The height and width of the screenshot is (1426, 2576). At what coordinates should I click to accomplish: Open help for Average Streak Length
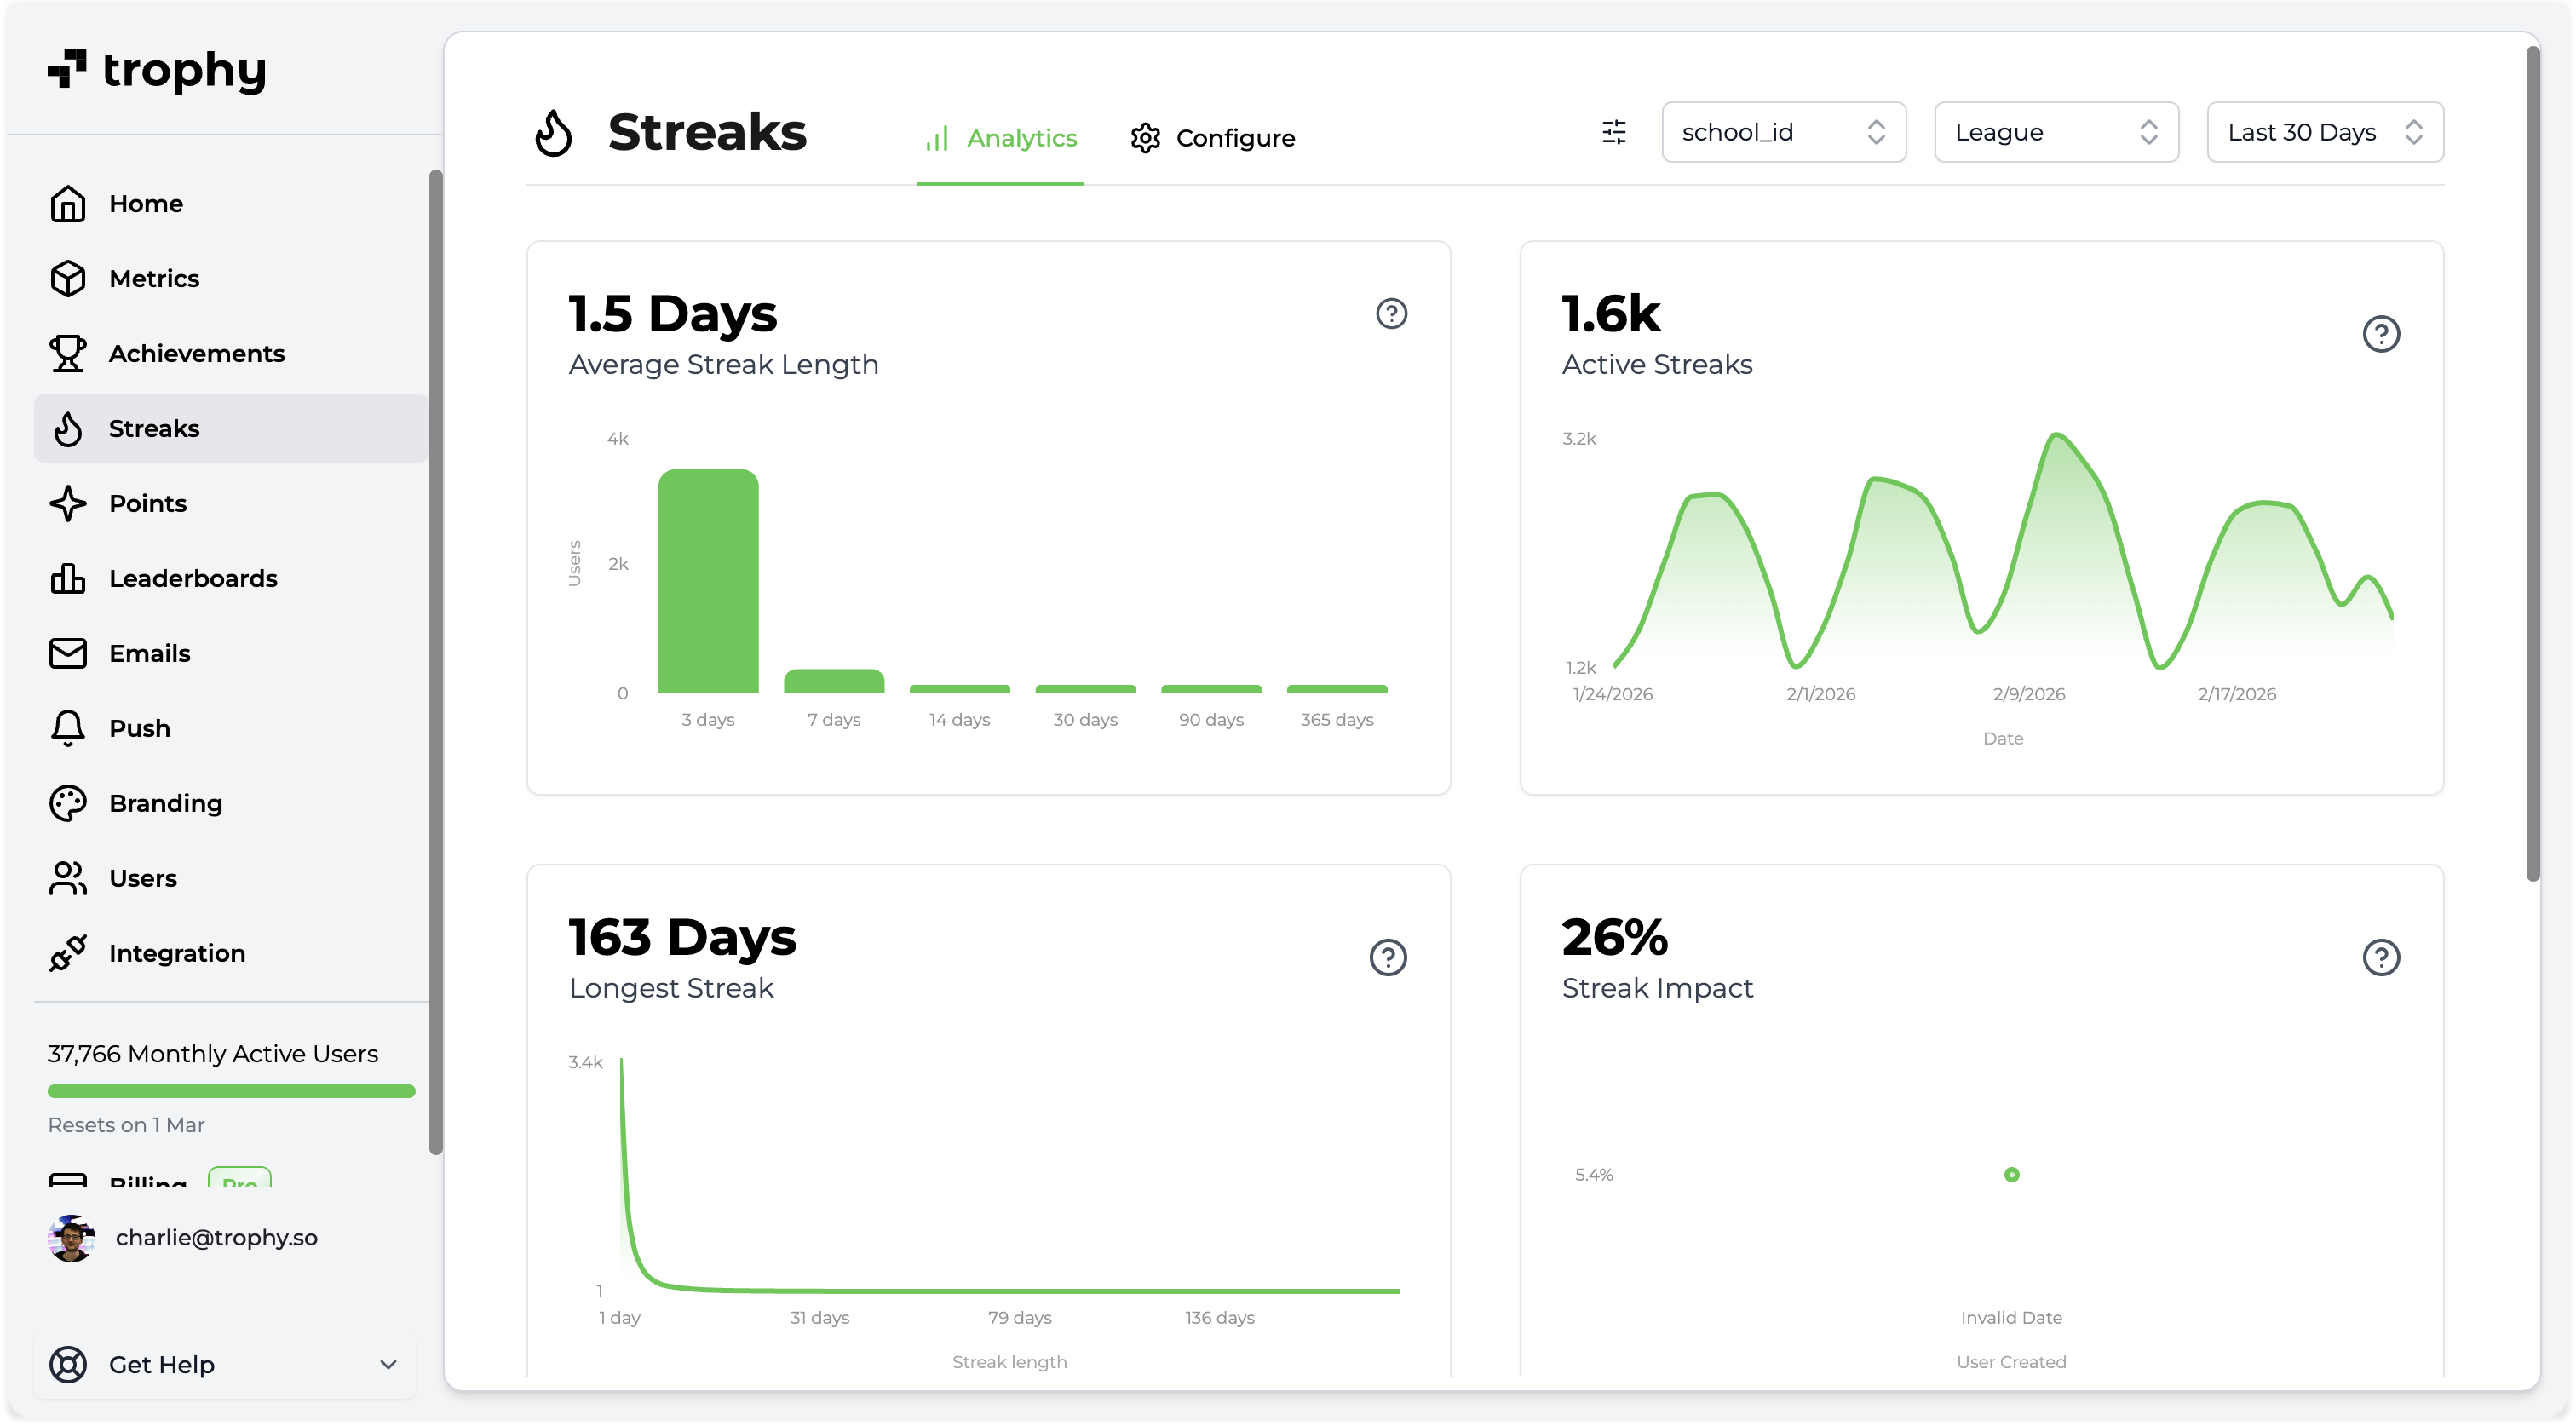tap(1391, 313)
